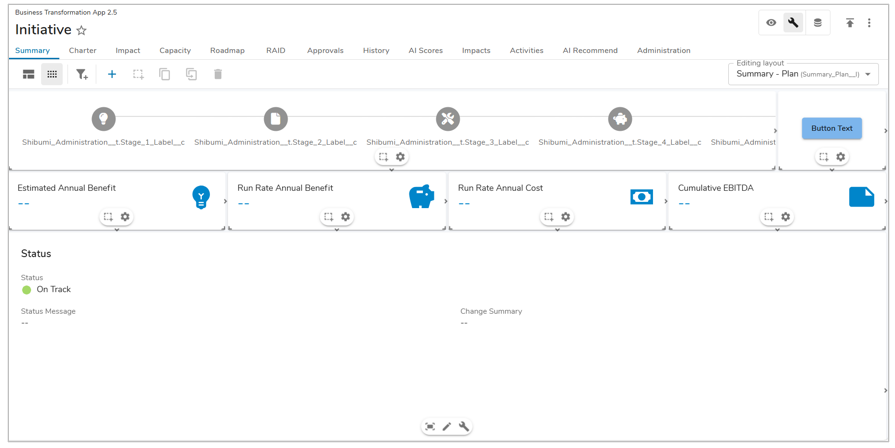Click the upload arrow icon at top right
The width and height of the screenshot is (895, 448).
(850, 23)
